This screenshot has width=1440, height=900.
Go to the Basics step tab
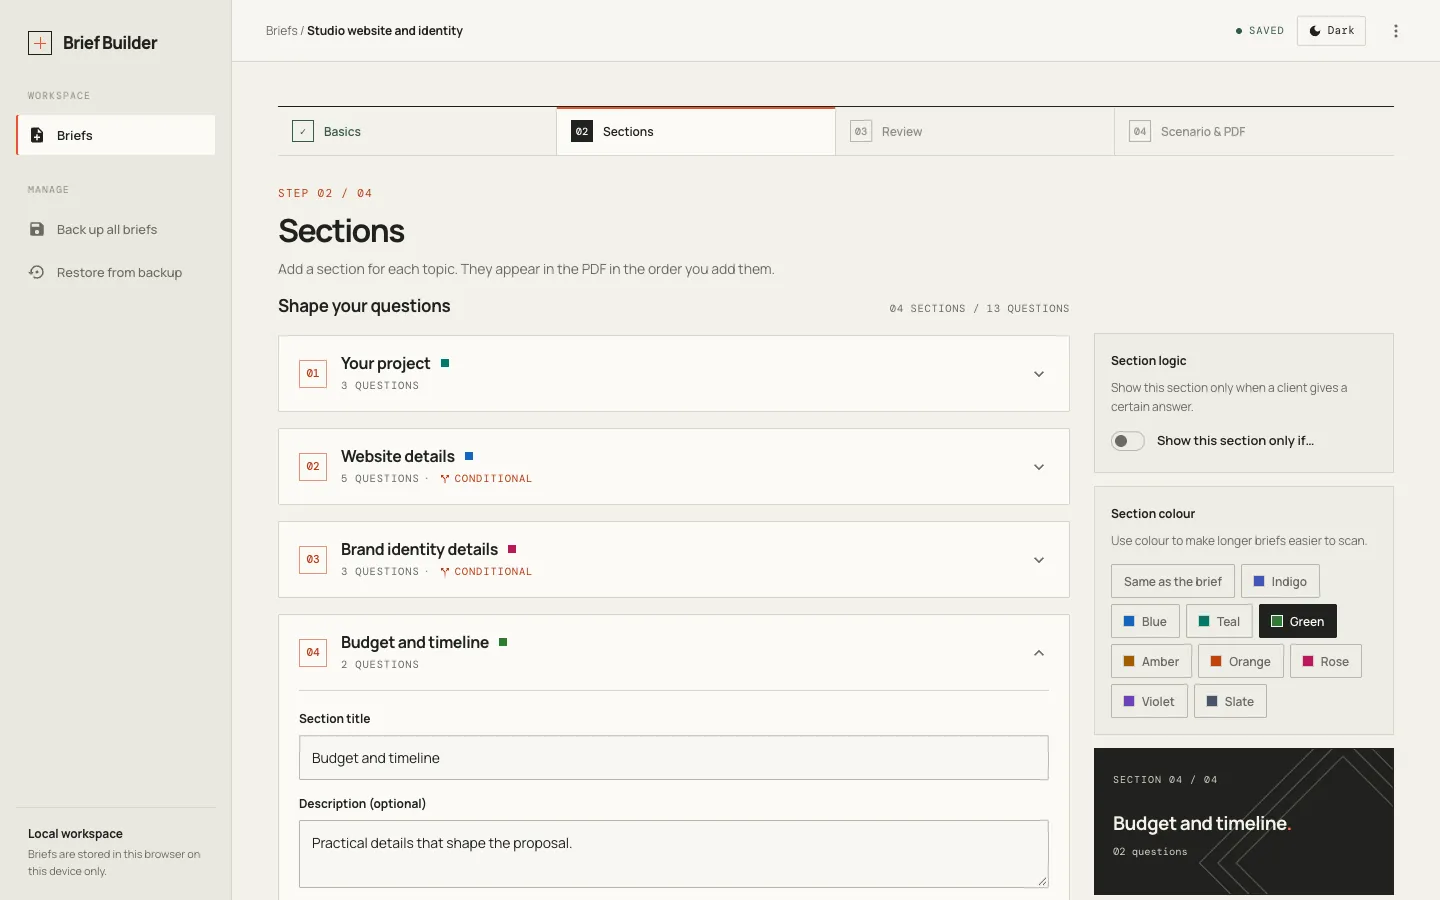pos(417,131)
